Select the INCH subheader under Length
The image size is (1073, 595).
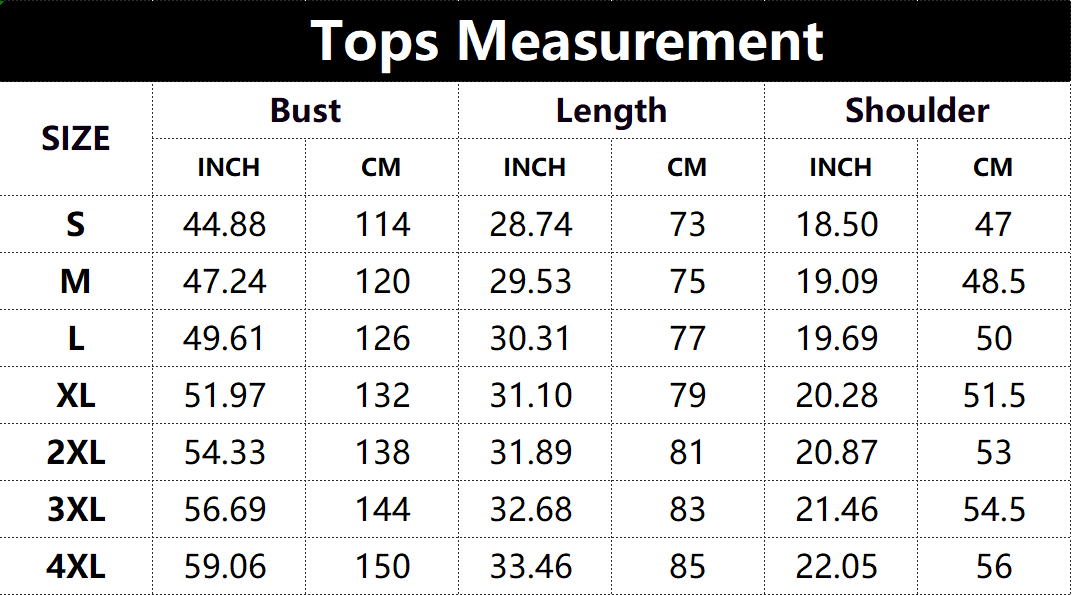coord(534,167)
